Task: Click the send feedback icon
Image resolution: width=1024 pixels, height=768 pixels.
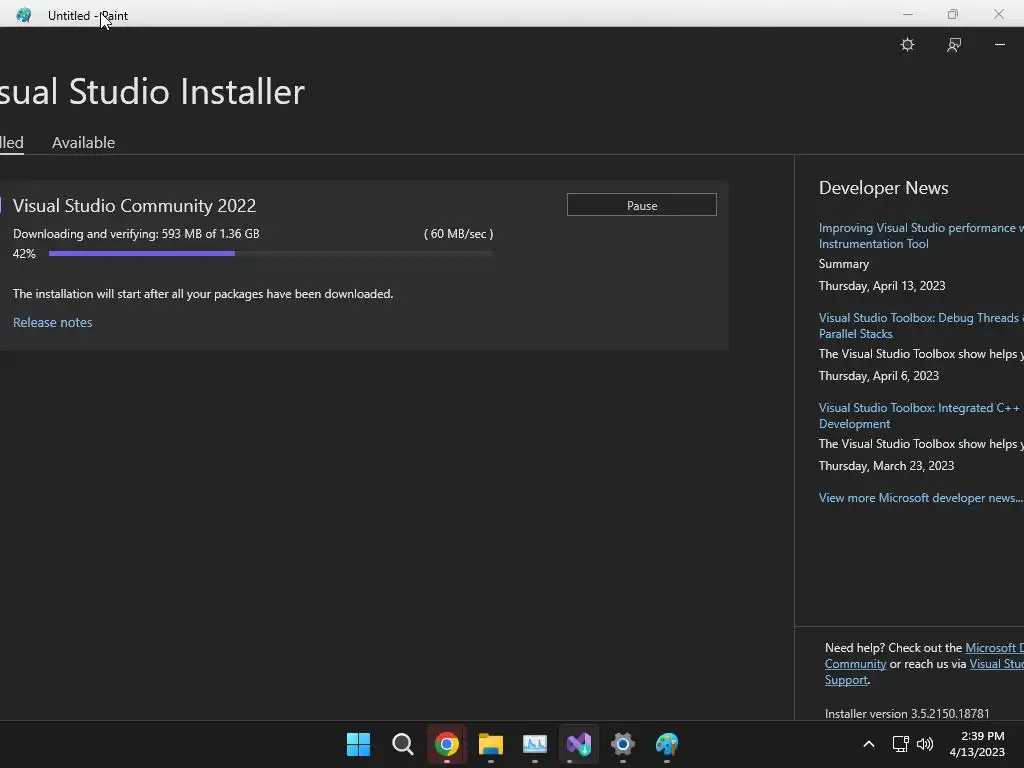Action: (953, 44)
